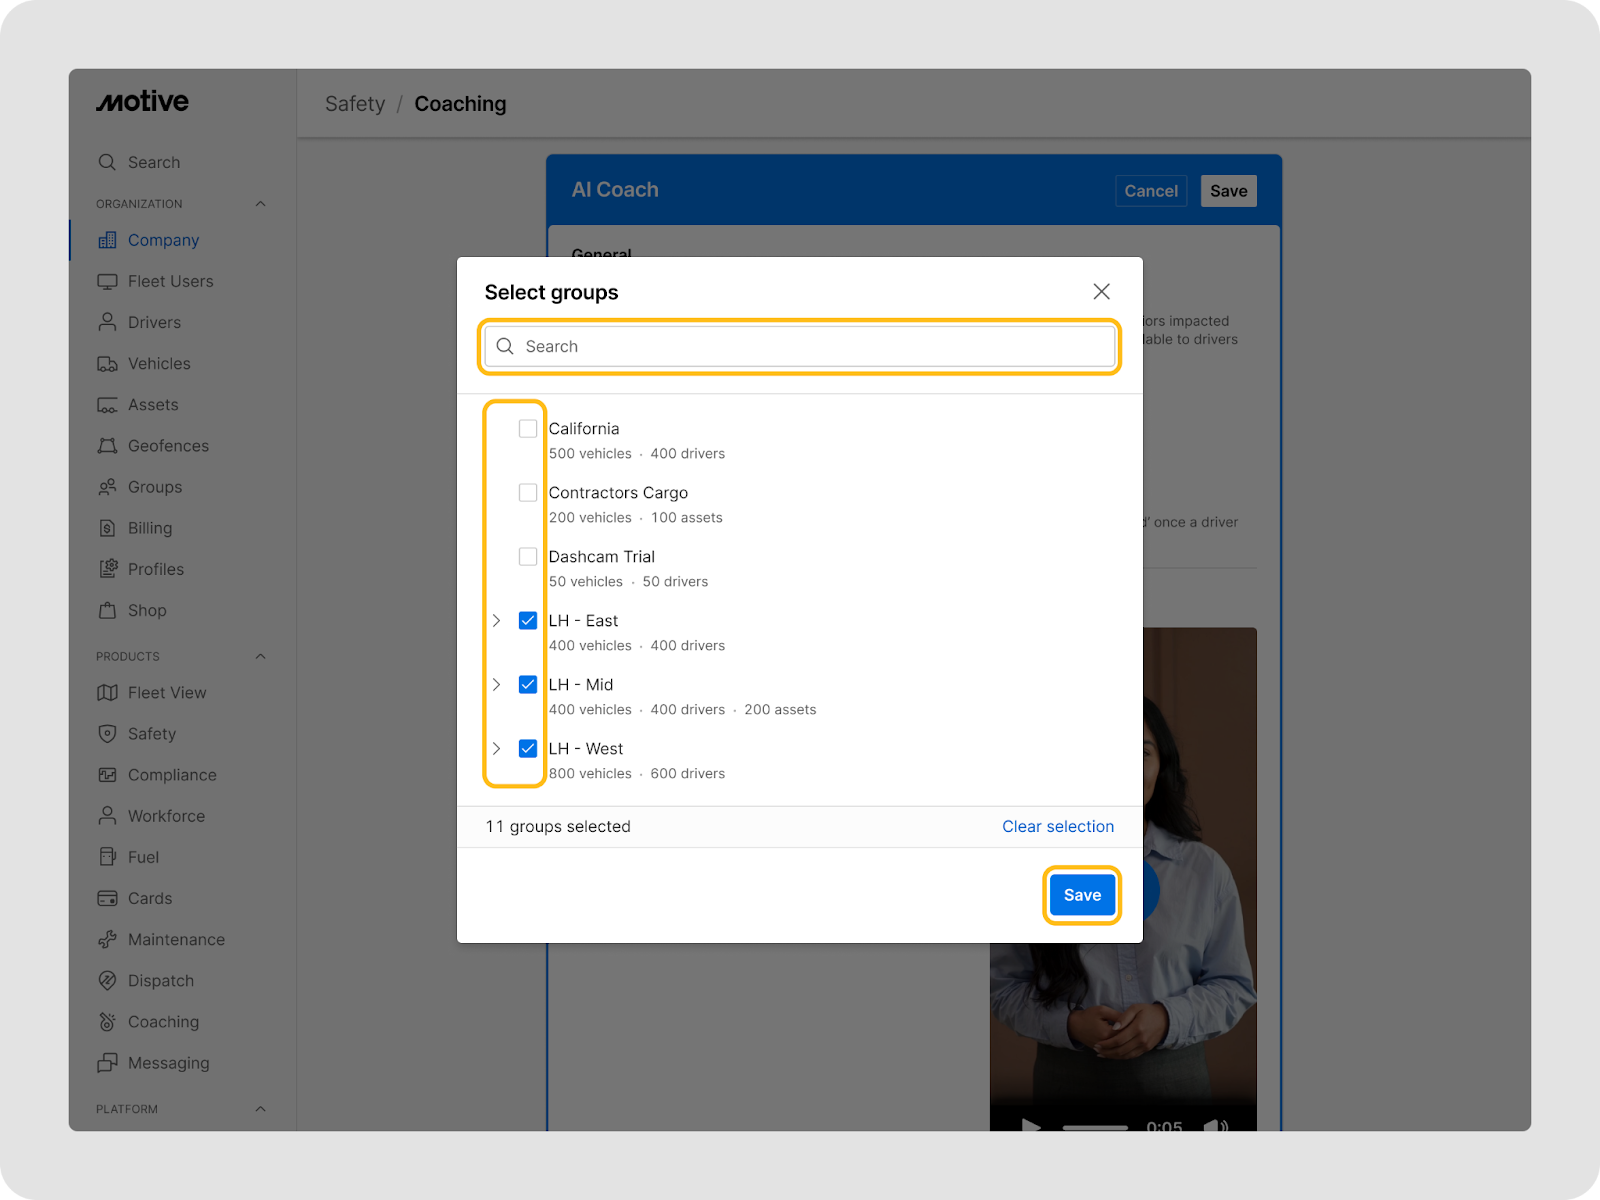
Task: Open the Billing icon in sidebar
Action: 107,528
